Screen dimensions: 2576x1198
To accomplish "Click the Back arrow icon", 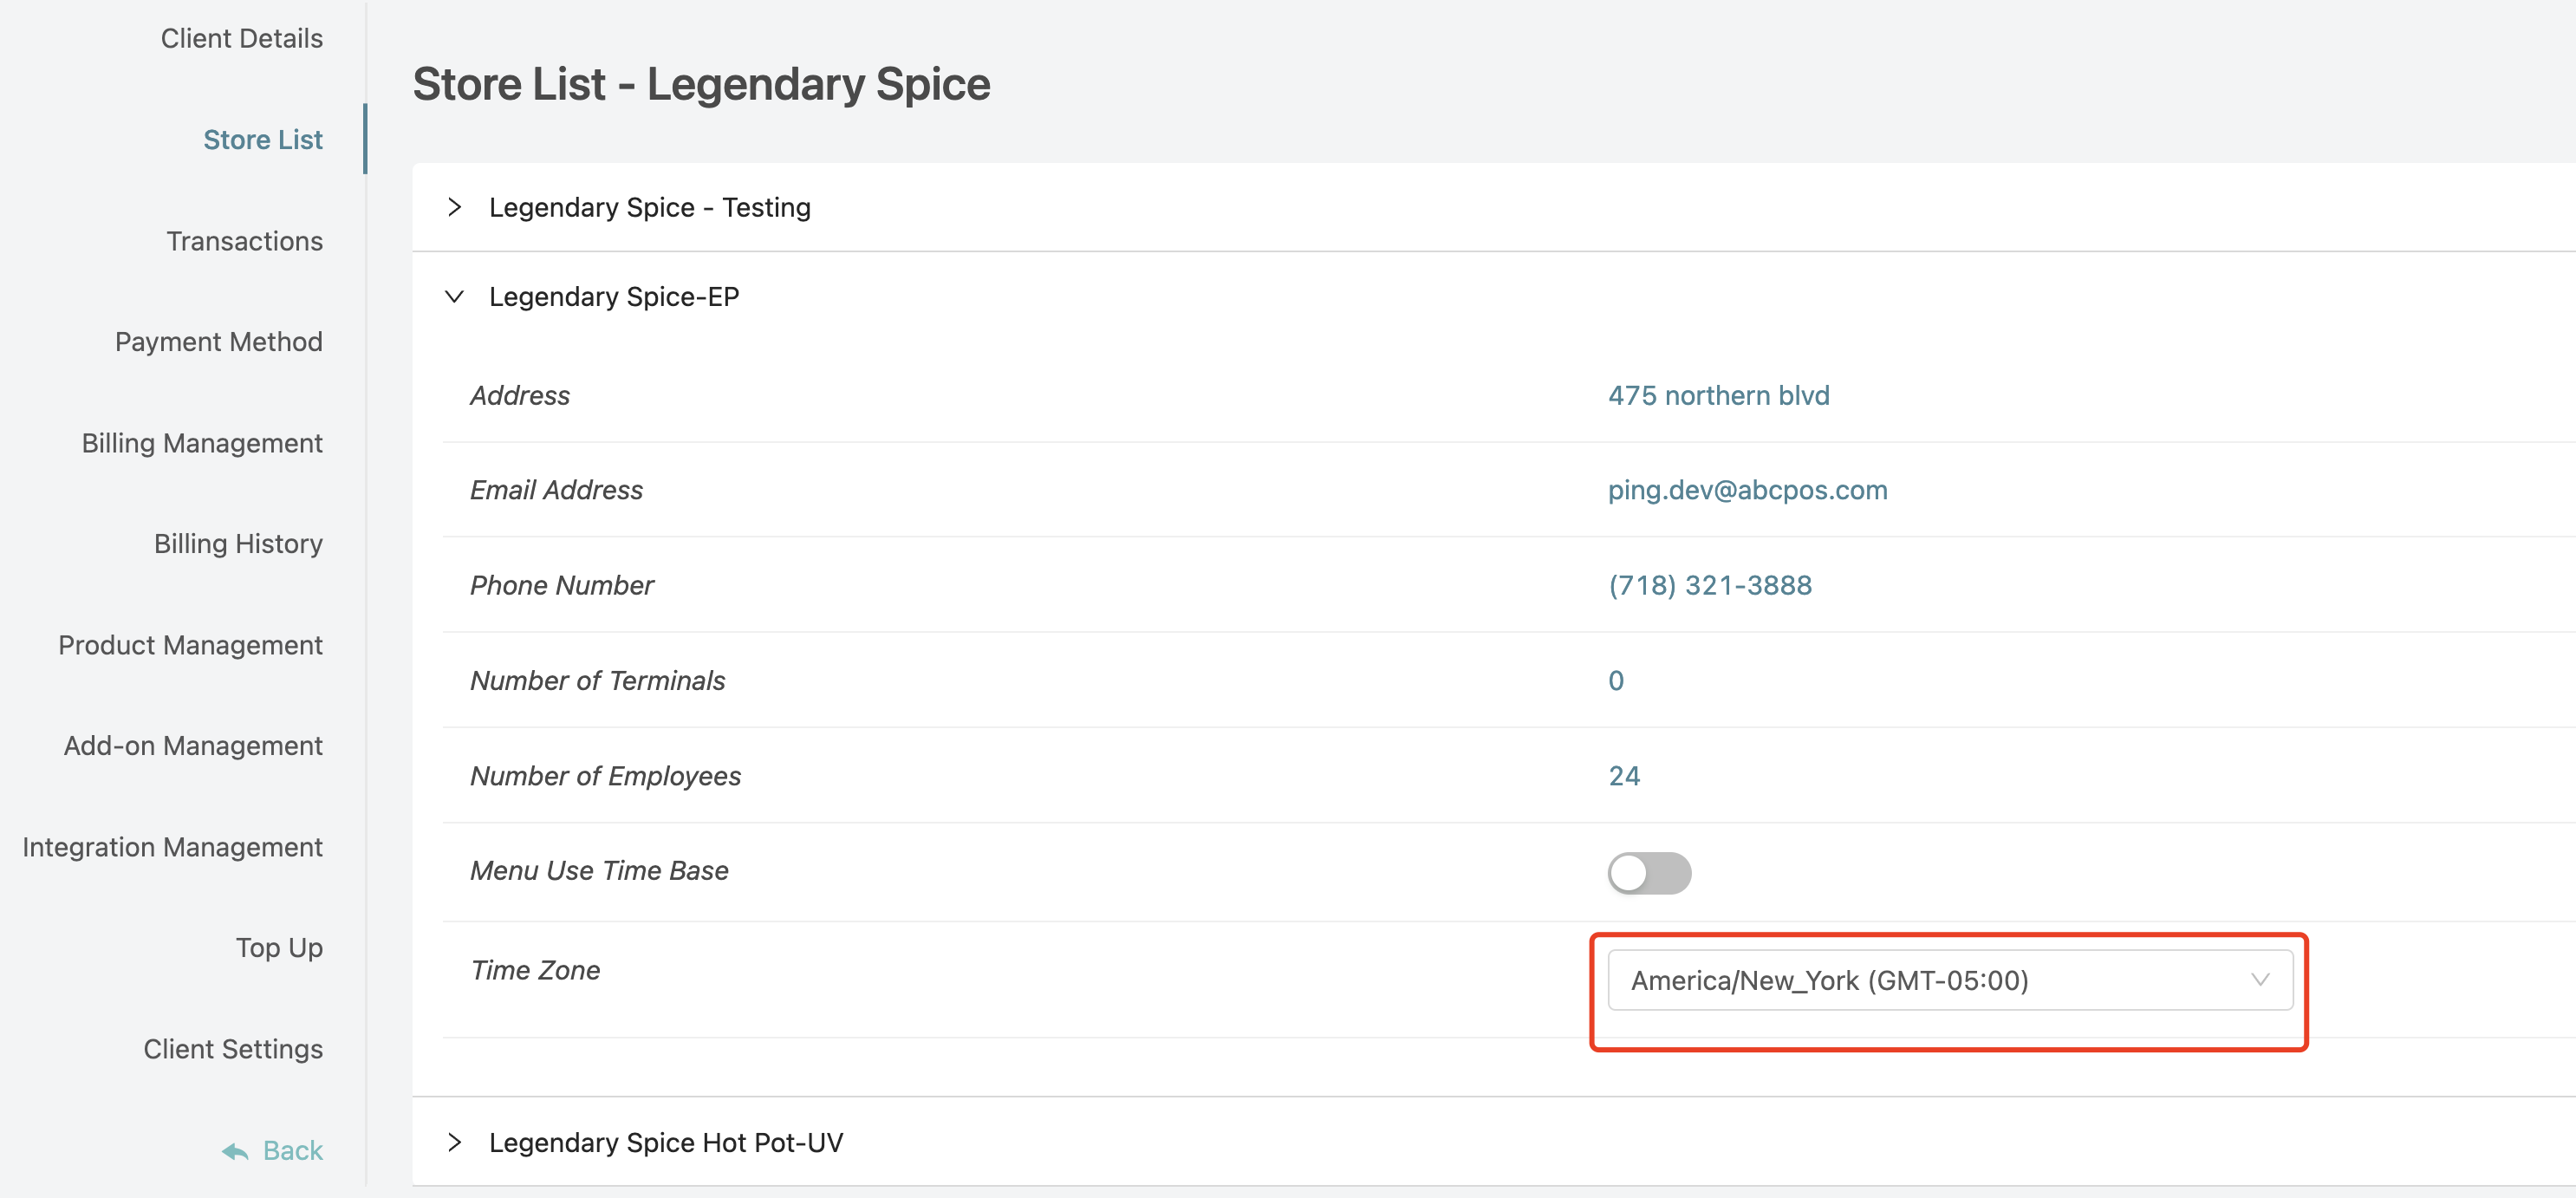I will click(x=235, y=1151).
